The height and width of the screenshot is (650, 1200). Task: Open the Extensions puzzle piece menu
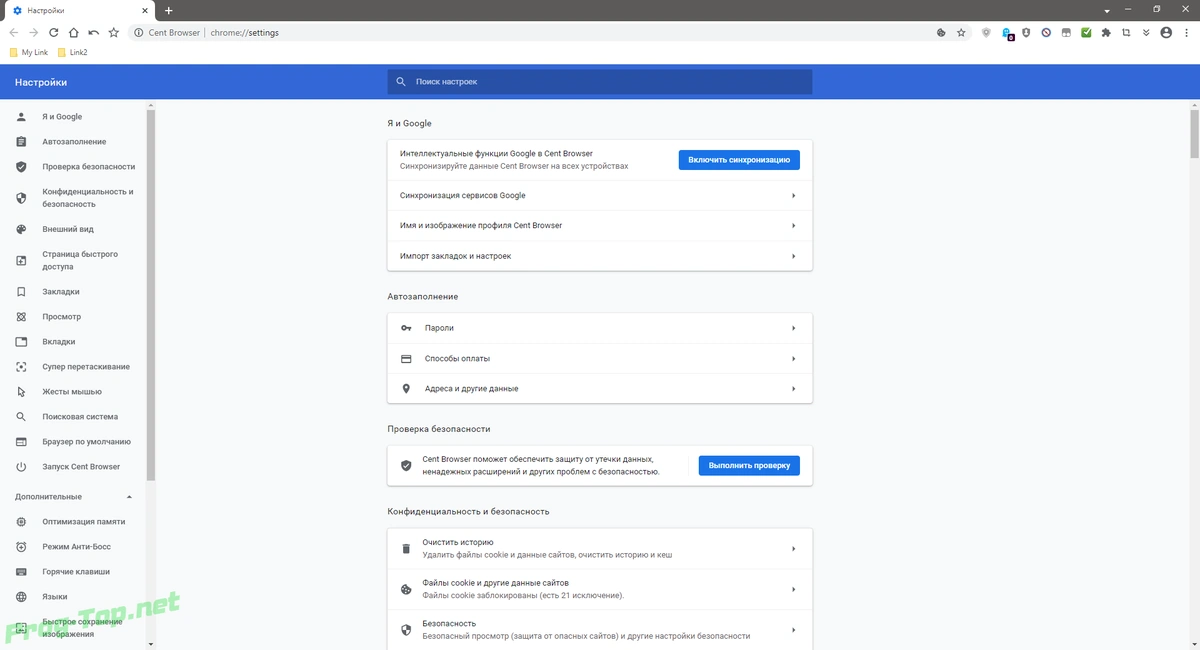(x=1106, y=32)
